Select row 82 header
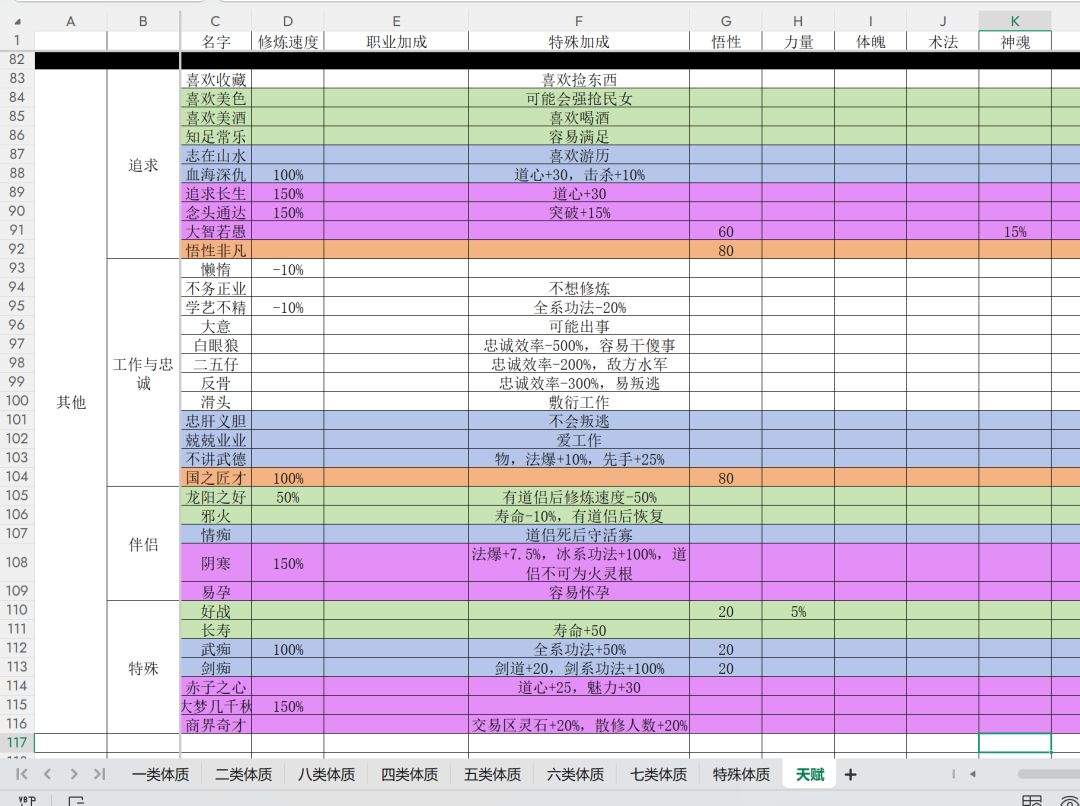This screenshot has width=1080, height=806. [x=17, y=60]
